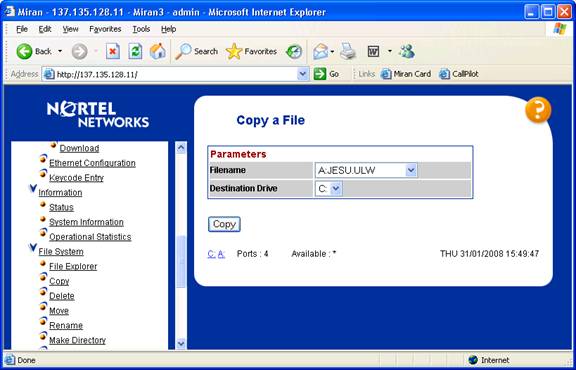Click the orange help question mark icon

point(538,110)
